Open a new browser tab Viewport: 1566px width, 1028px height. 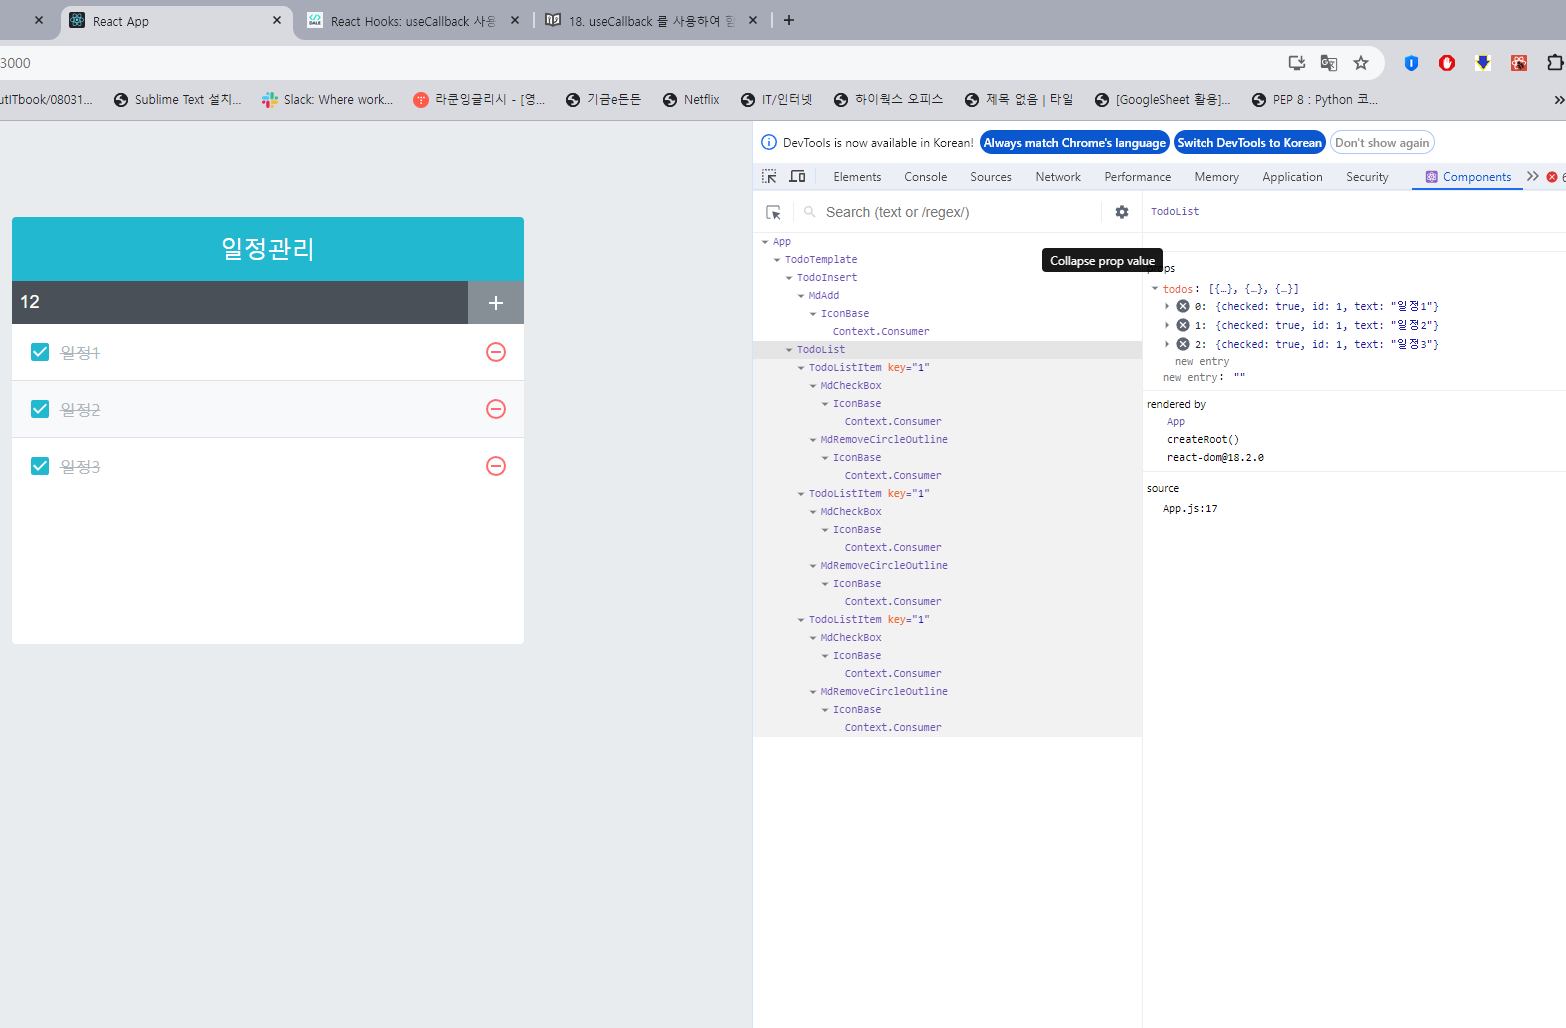click(x=789, y=20)
